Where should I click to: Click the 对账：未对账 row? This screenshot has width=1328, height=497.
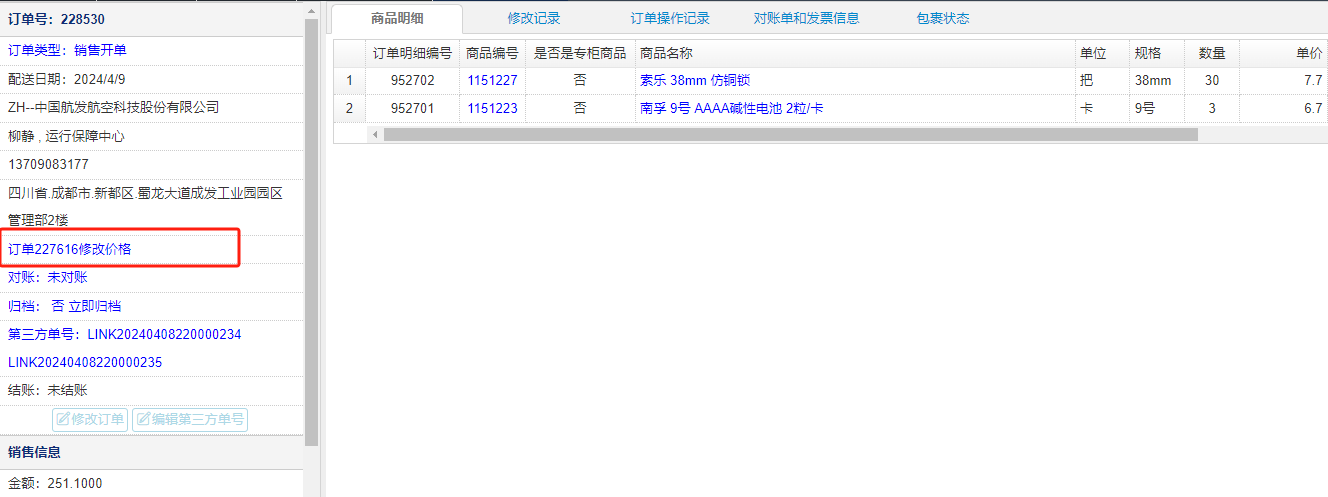152,277
